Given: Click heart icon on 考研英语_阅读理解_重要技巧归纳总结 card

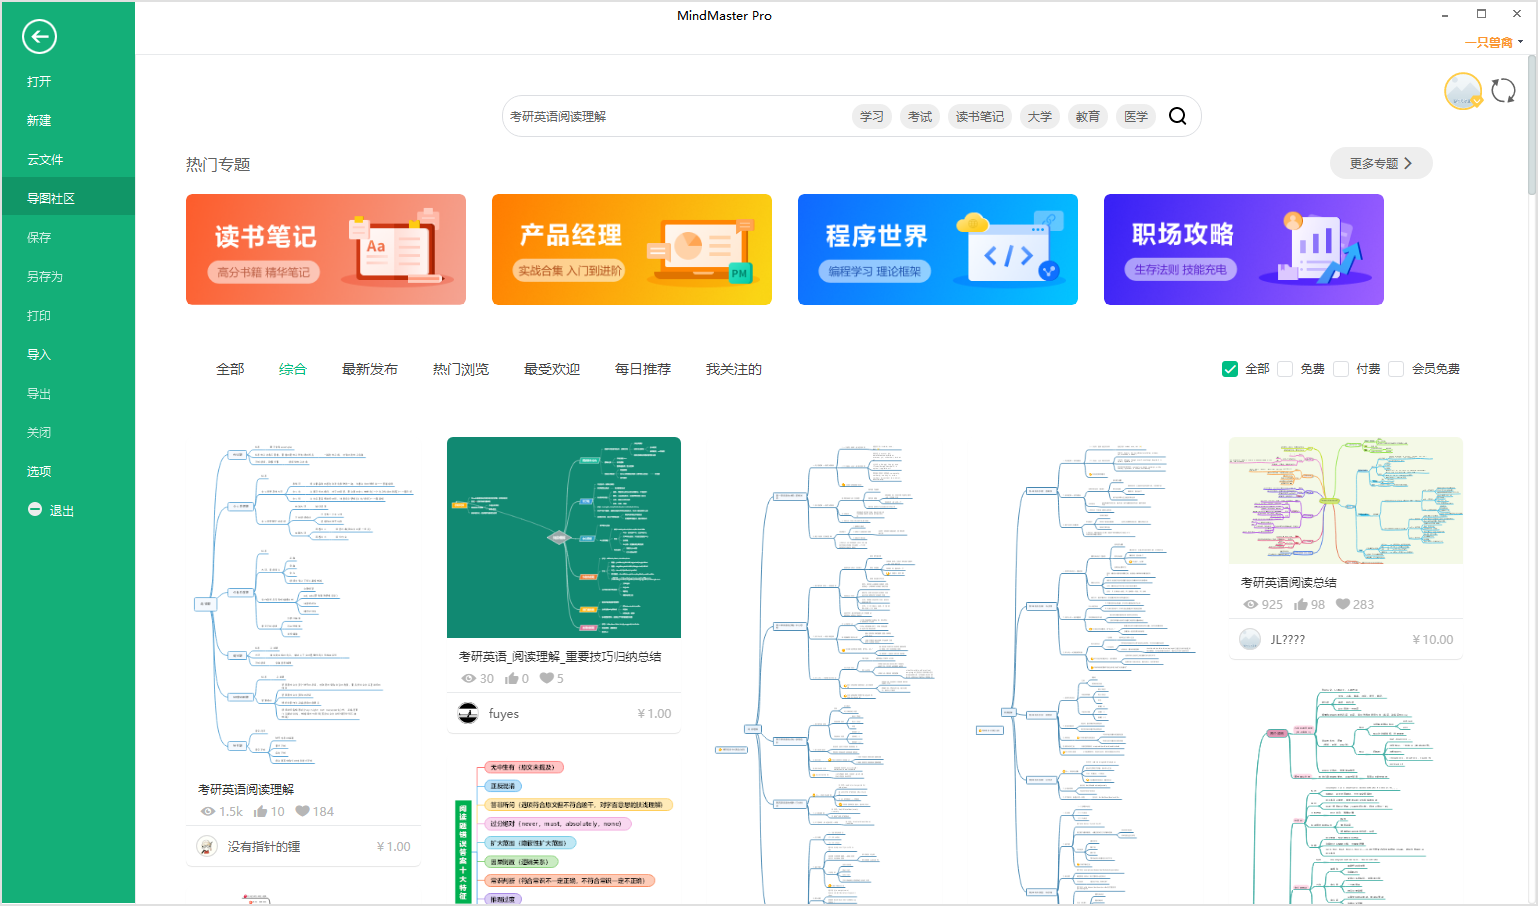Looking at the screenshot, I should coord(546,678).
